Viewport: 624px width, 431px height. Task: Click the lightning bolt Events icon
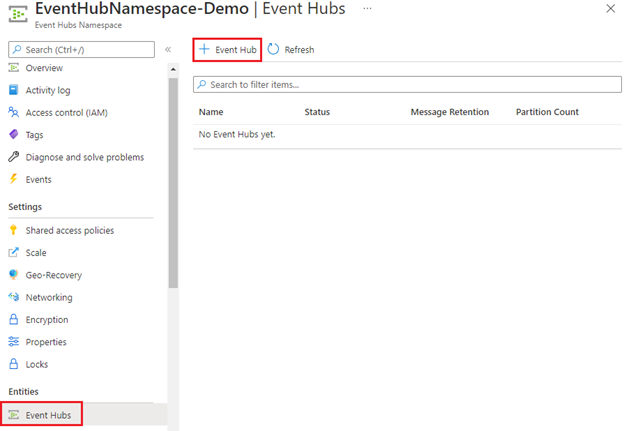pos(14,179)
